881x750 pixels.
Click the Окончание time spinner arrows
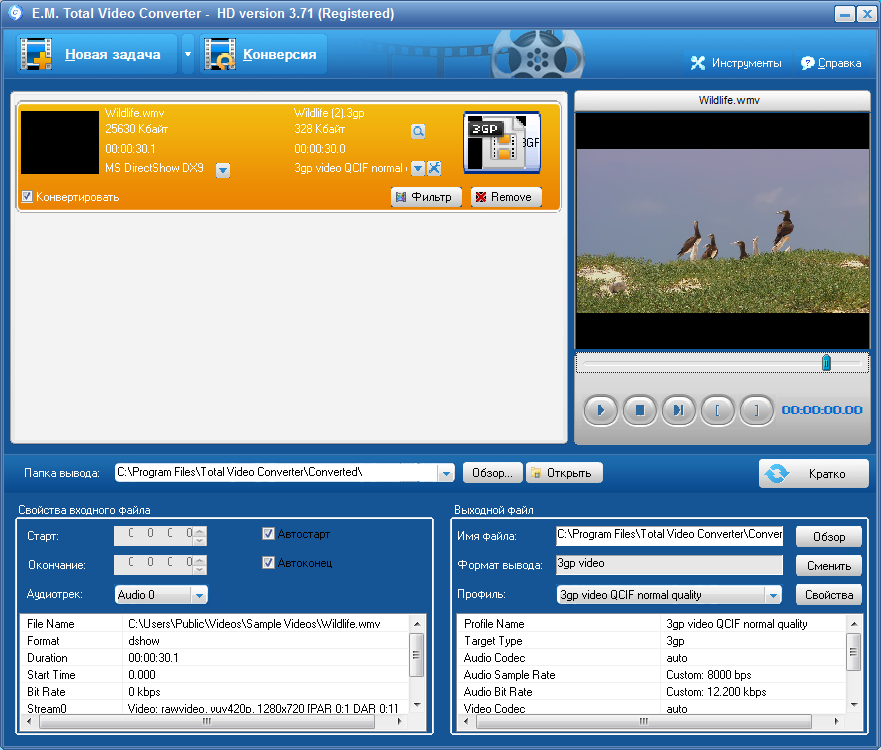(x=200, y=565)
